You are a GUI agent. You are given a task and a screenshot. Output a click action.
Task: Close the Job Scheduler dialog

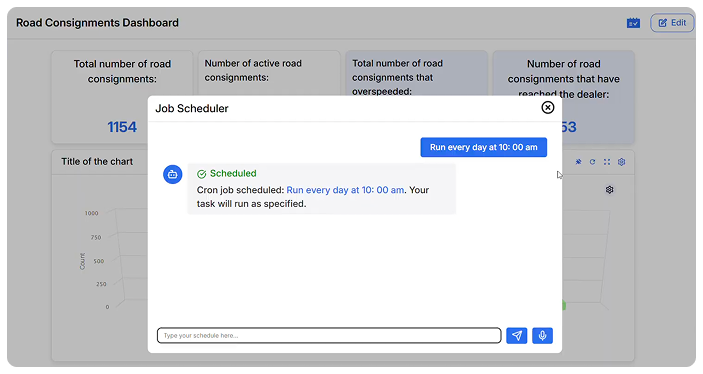[547, 108]
